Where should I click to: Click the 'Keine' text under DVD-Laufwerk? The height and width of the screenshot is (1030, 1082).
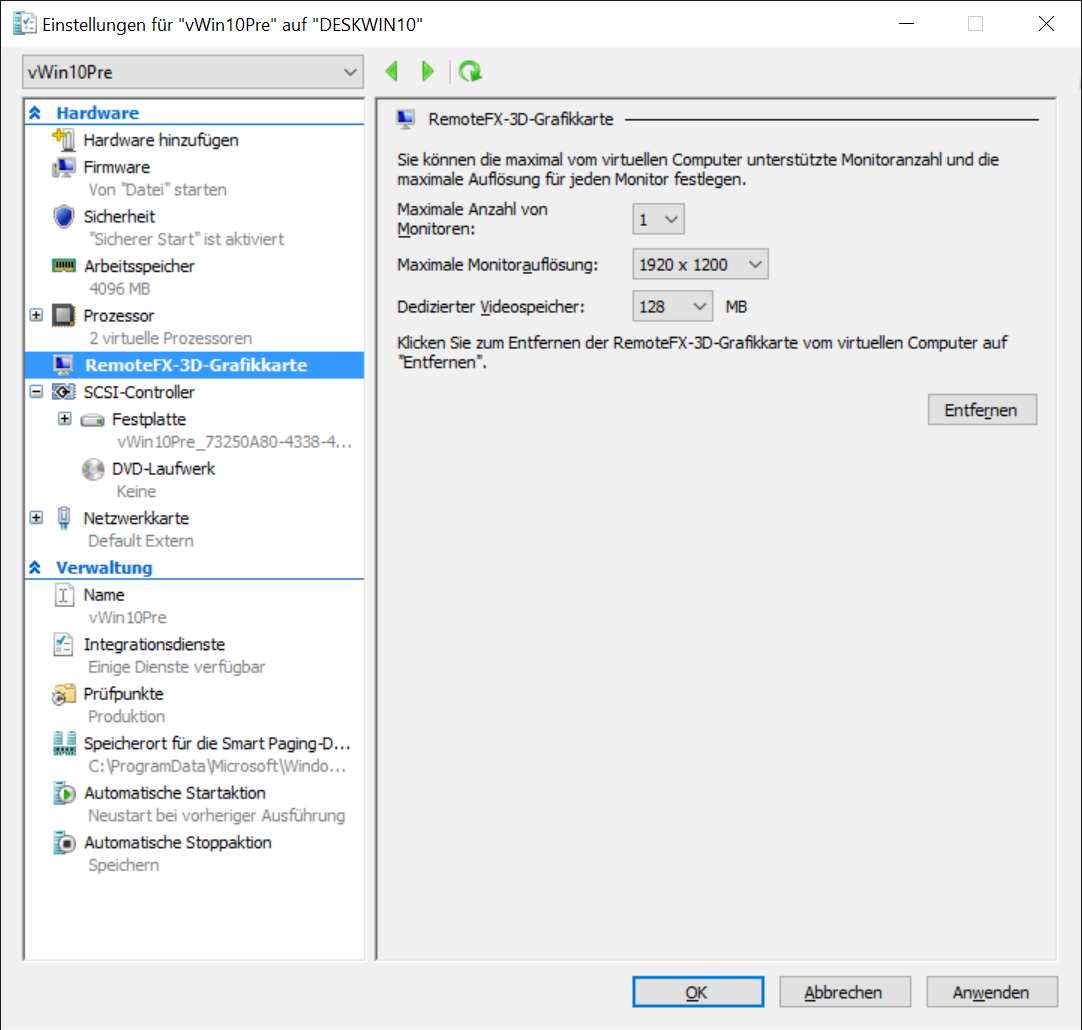(136, 491)
